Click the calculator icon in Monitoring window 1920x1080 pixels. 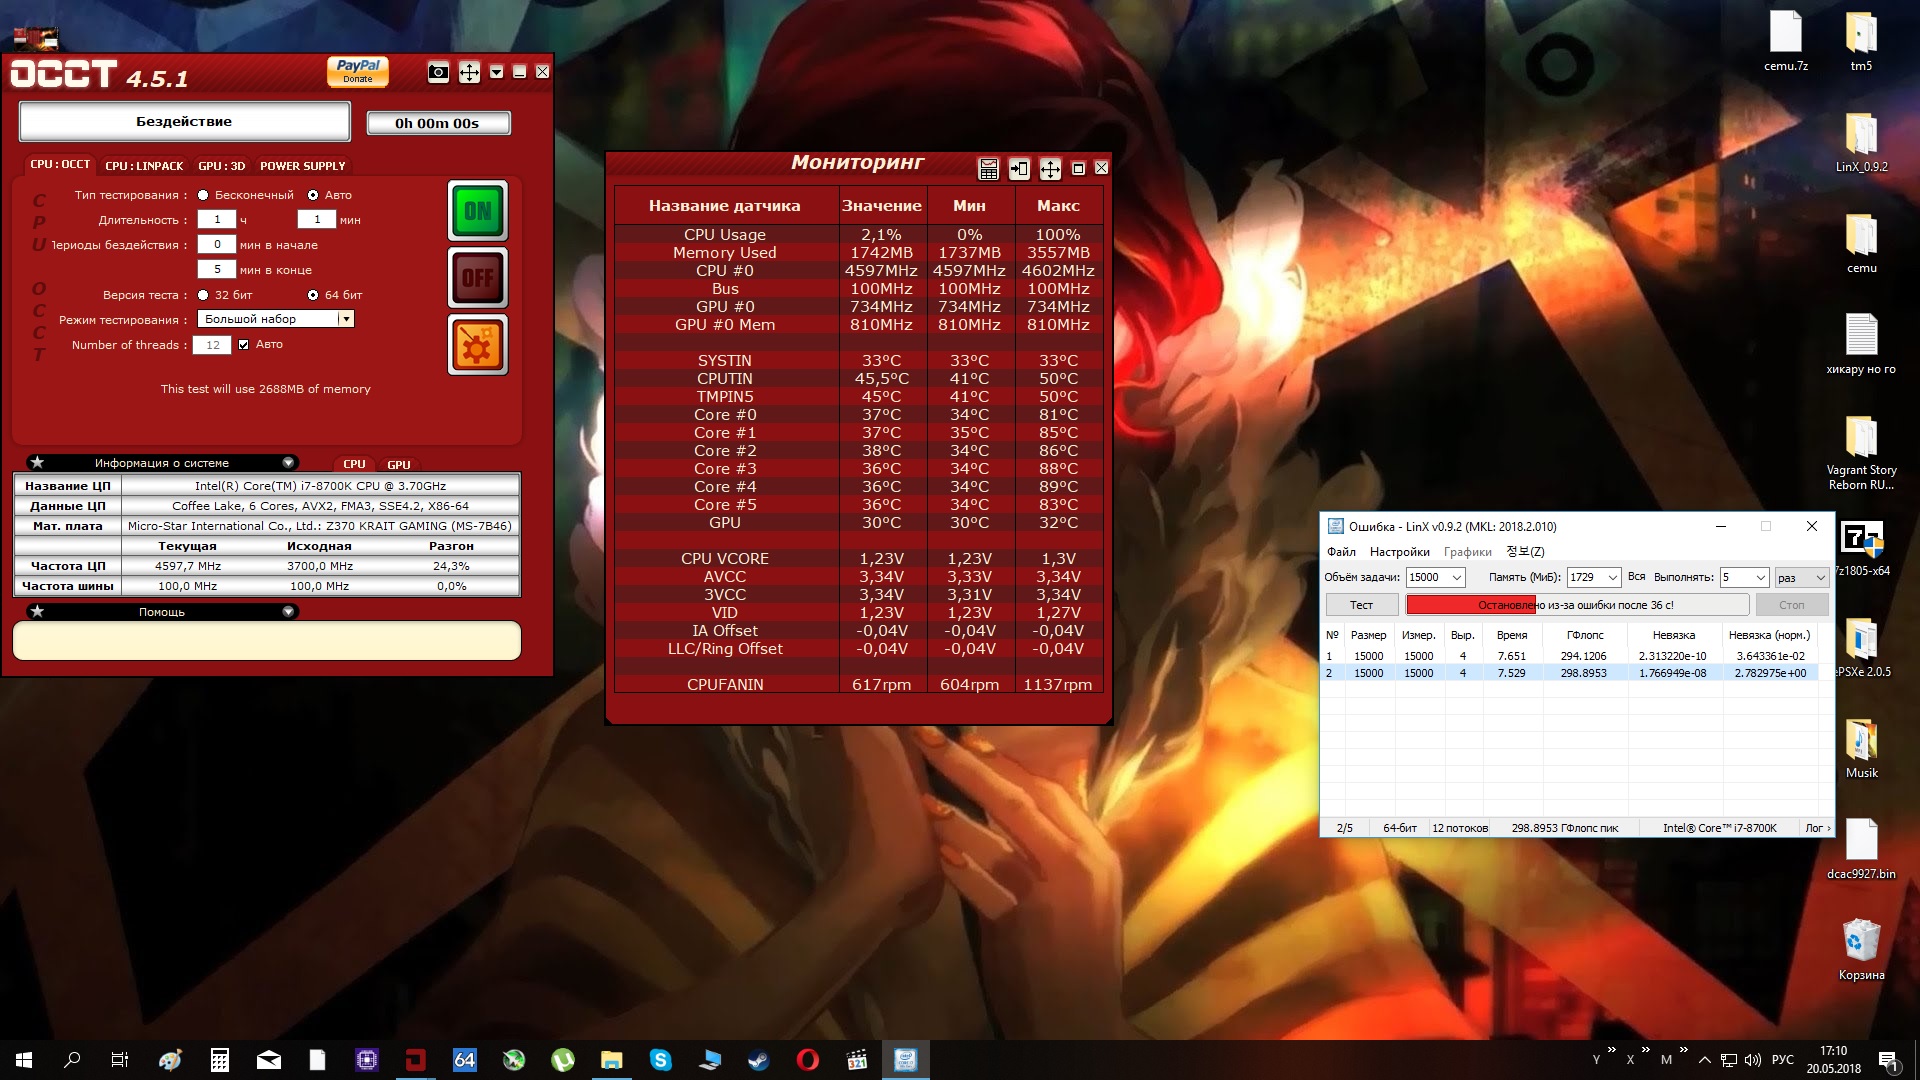988,169
